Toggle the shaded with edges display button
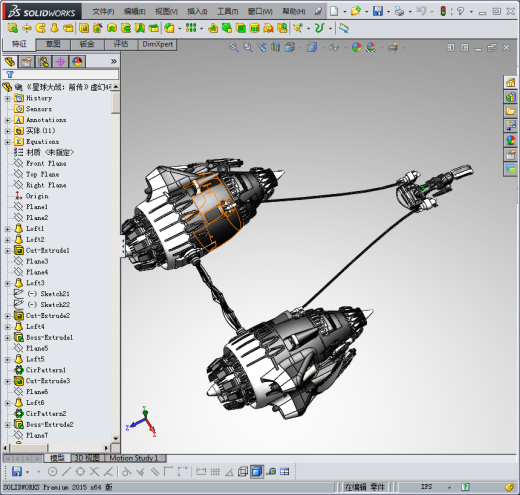The image size is (520, 495). click(257, 471)
